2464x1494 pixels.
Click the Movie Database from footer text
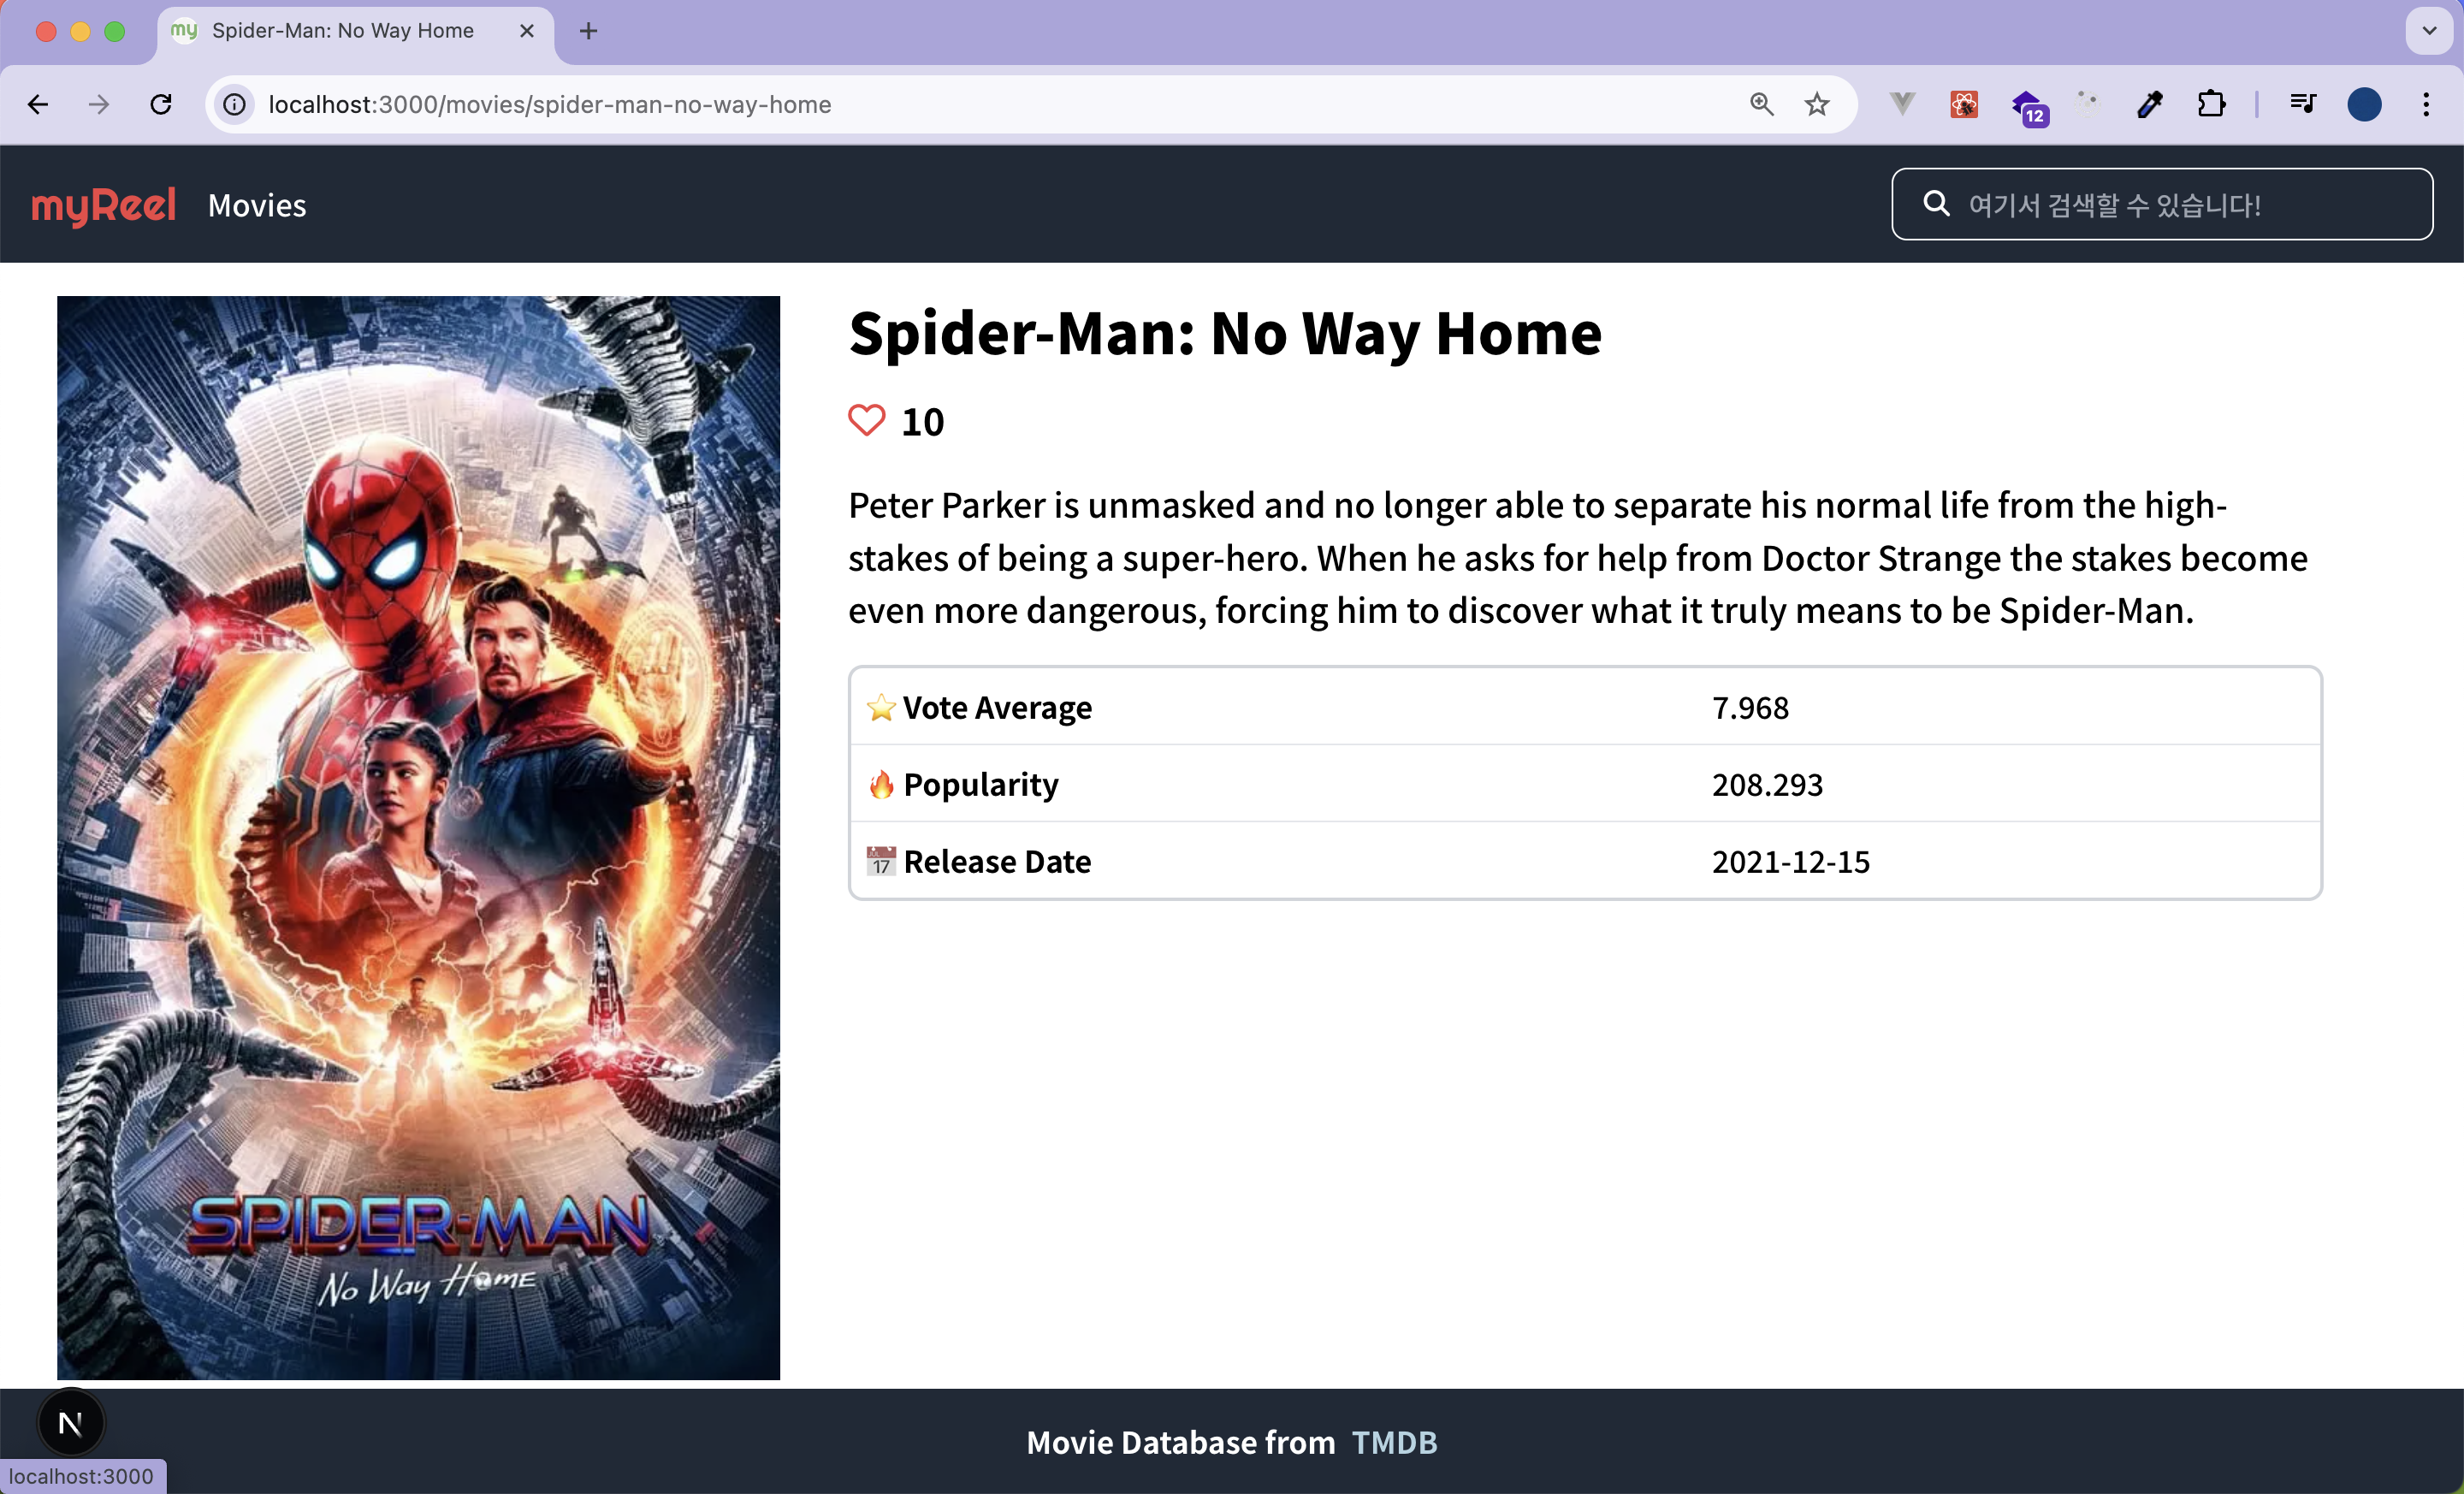[x=1180, y=1442]
